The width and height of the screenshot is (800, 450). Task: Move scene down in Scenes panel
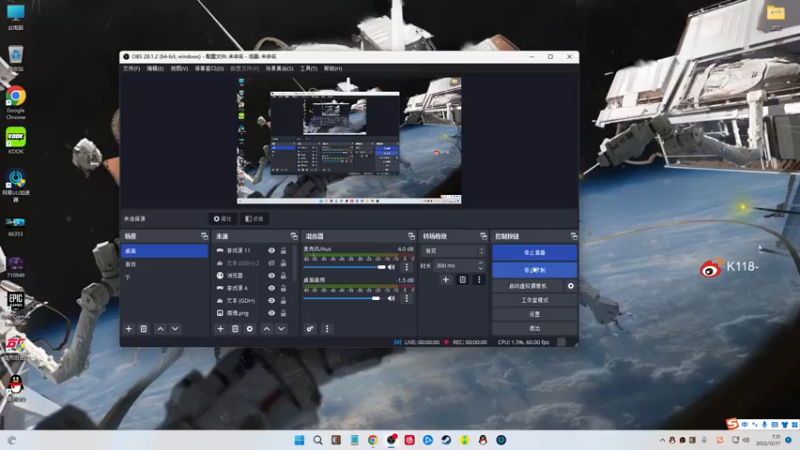click(x=175, y=329)
